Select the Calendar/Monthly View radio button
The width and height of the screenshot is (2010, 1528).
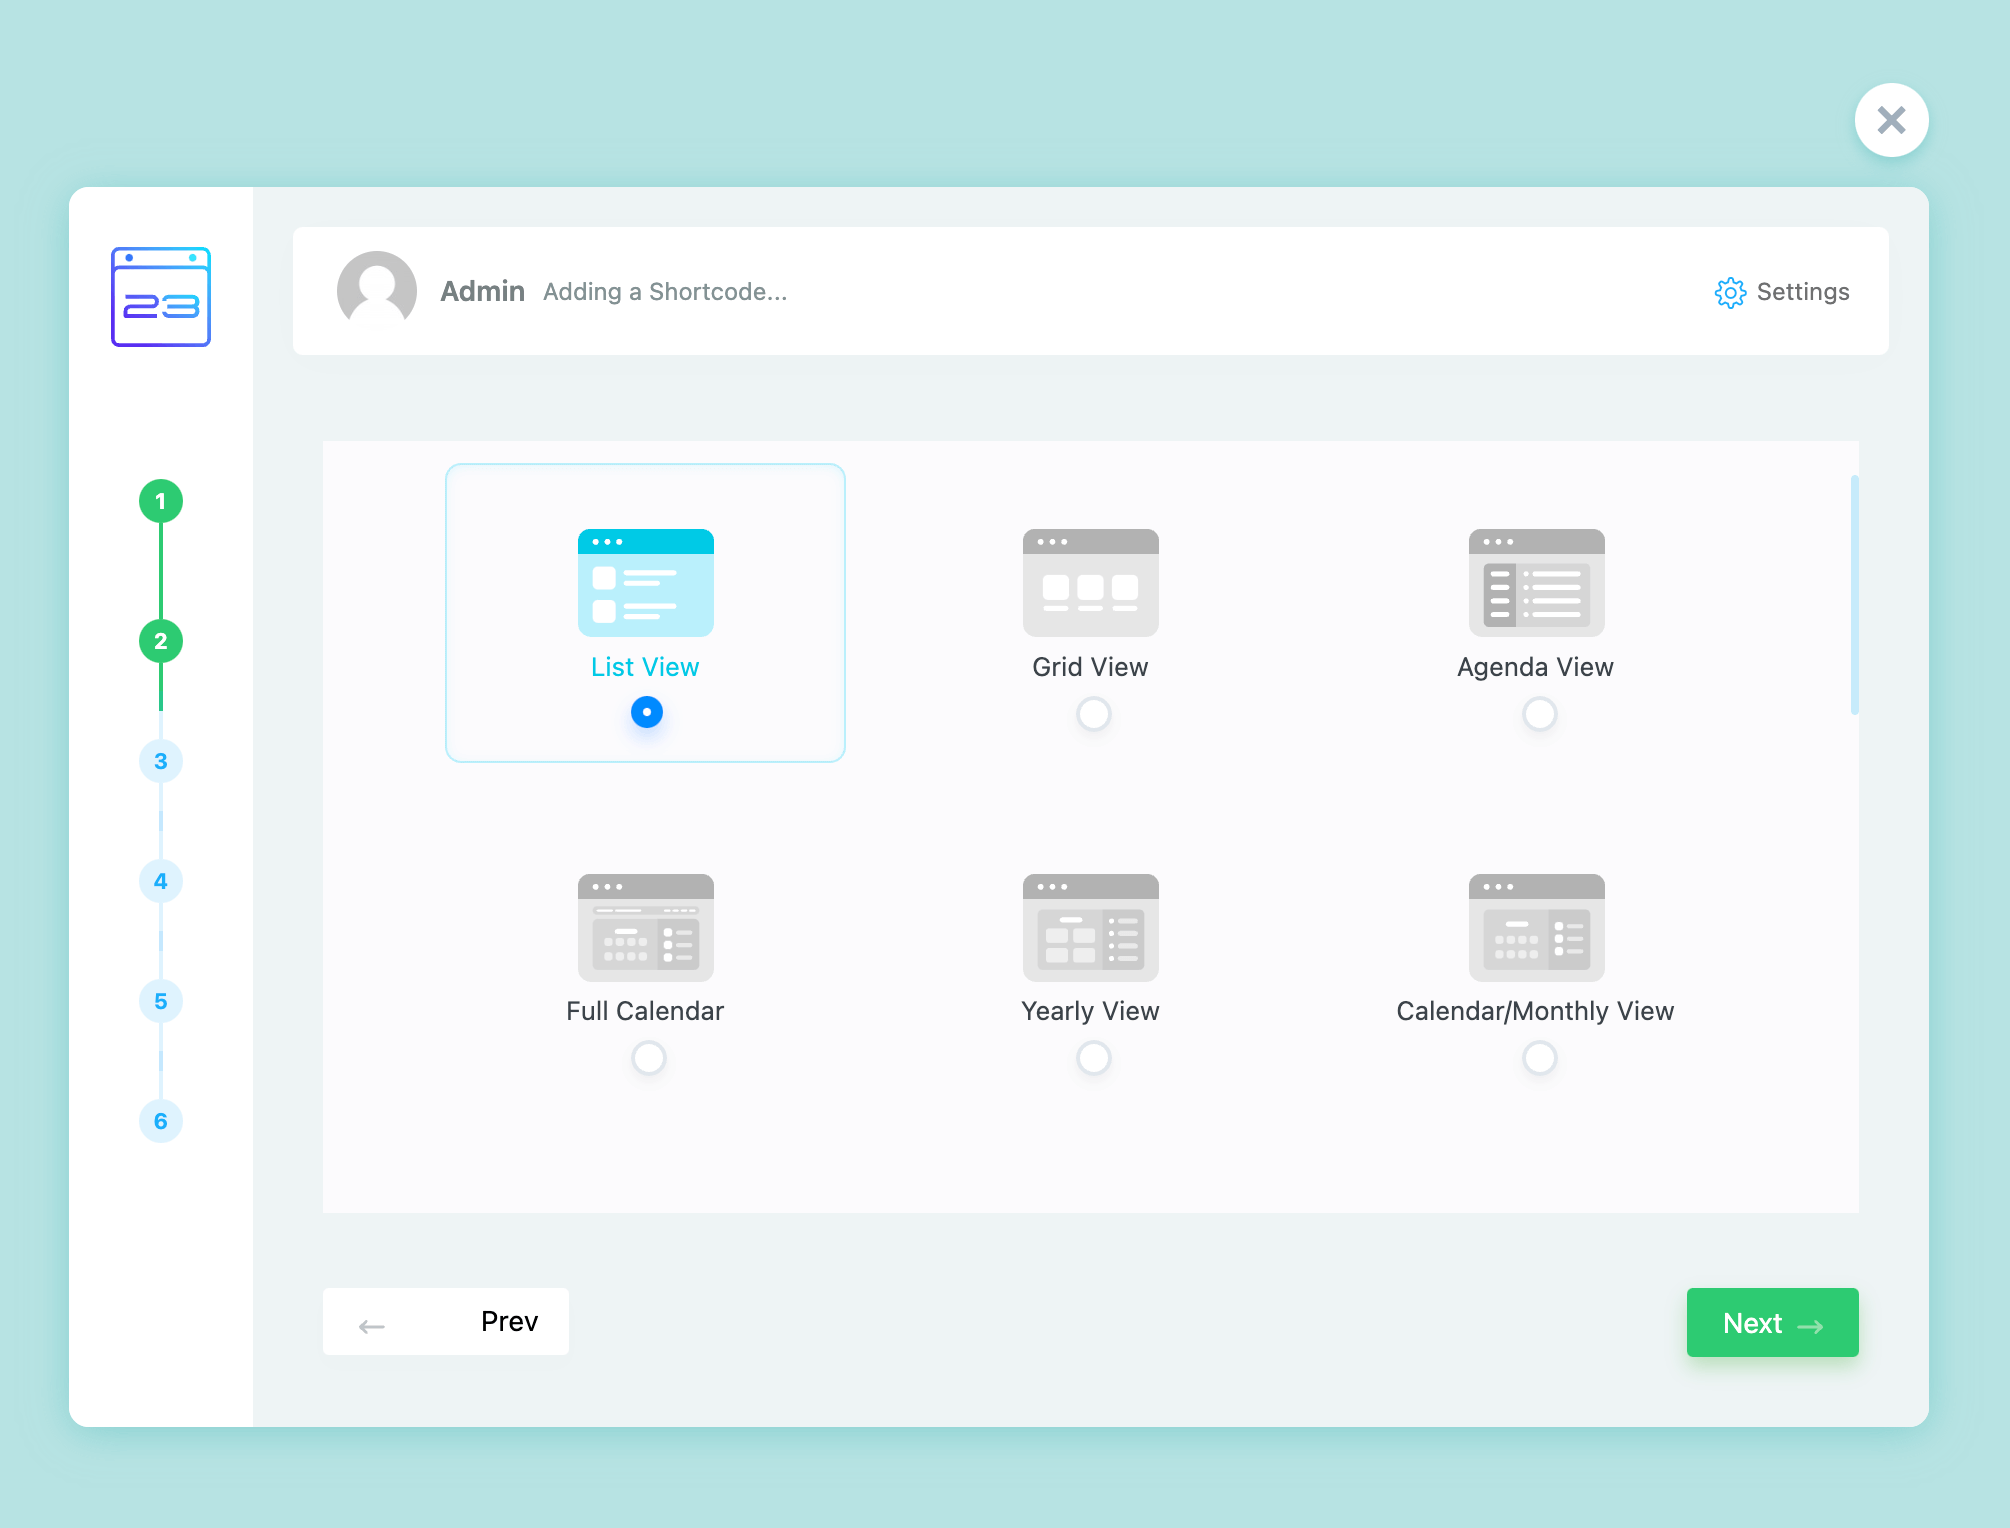point(1539,1057)
